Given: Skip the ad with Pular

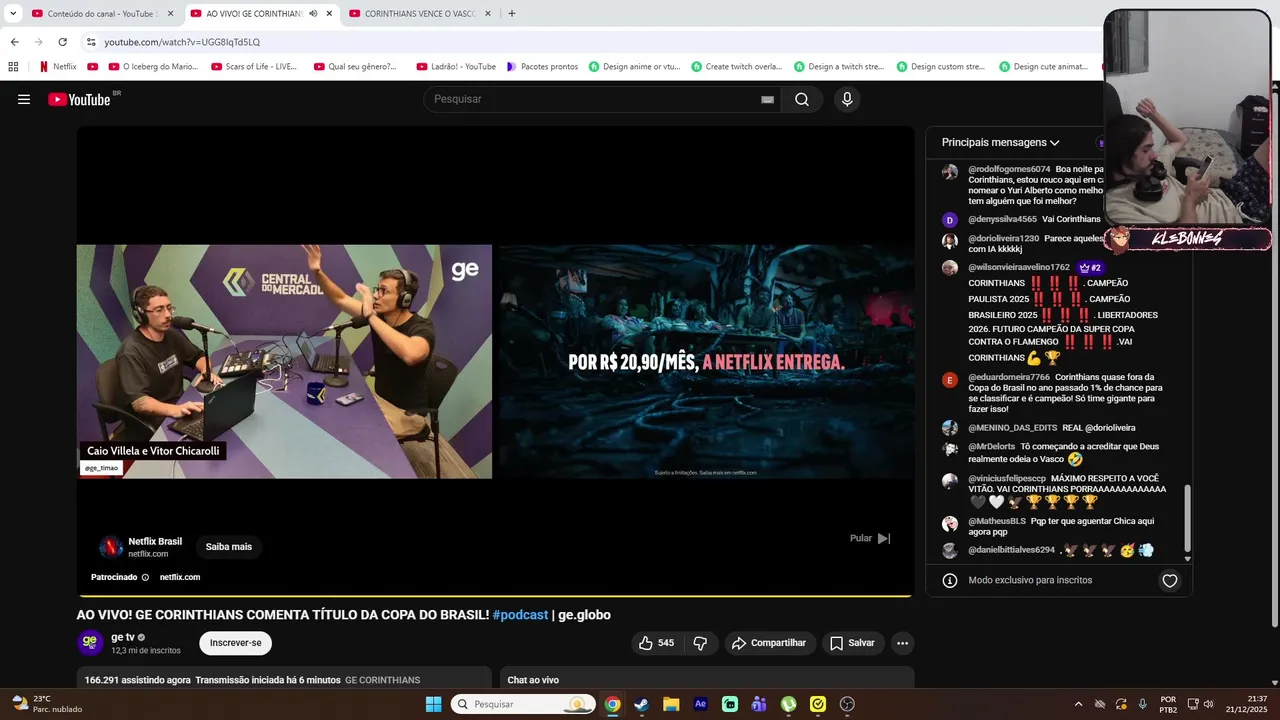Looking at the screenshot, I should click(870, 538).
